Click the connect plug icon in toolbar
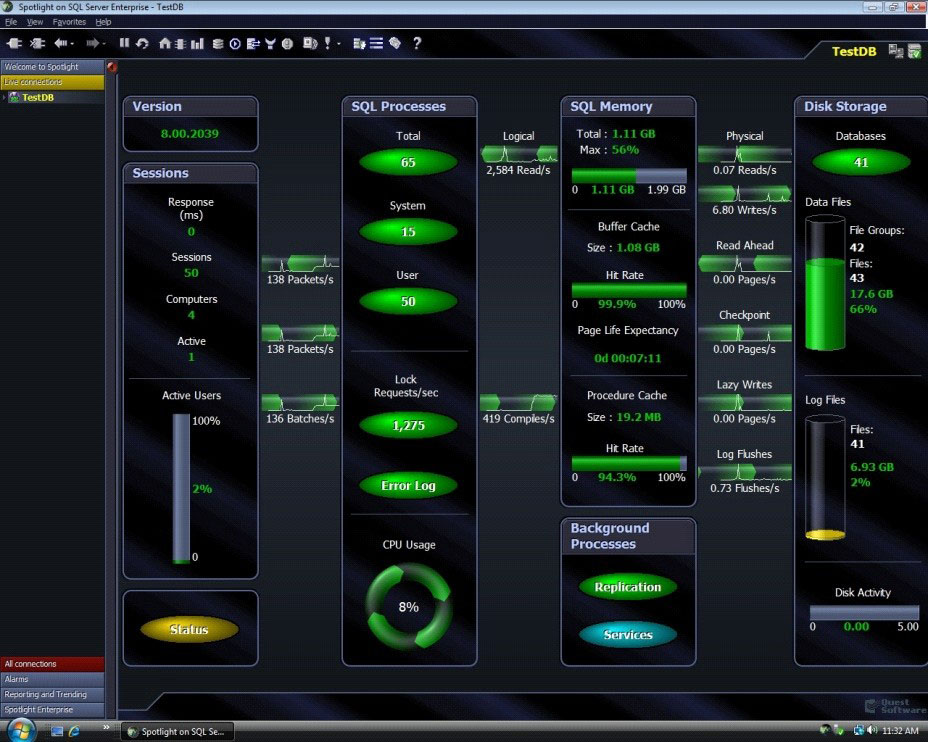Image resolution: width=928 pixels, height=742 pixels. [14, 43]
